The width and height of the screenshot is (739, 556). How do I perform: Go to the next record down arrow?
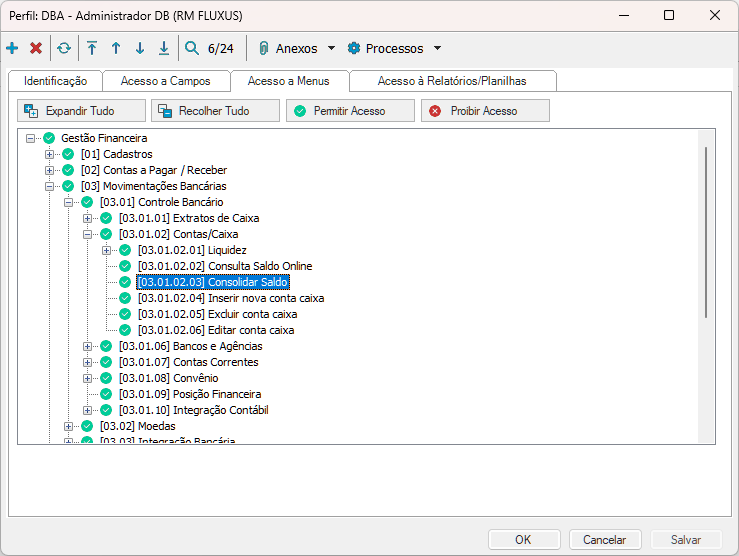click(x=140, y=48)
